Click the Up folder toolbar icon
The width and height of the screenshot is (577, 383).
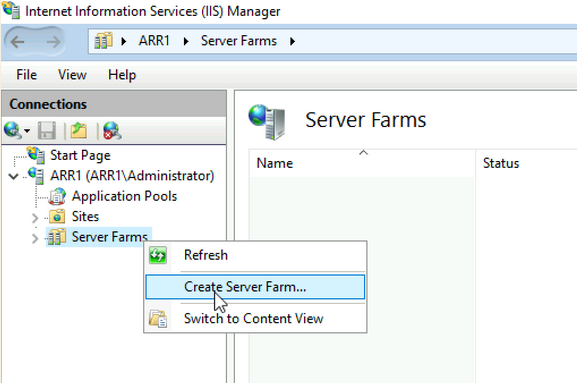78,131
